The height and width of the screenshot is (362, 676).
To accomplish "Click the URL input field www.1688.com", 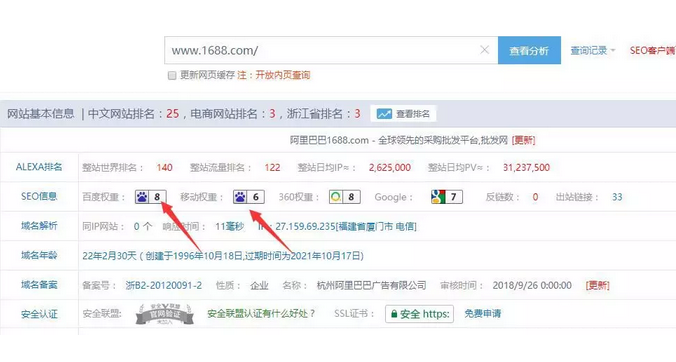I will click(321, 50).
